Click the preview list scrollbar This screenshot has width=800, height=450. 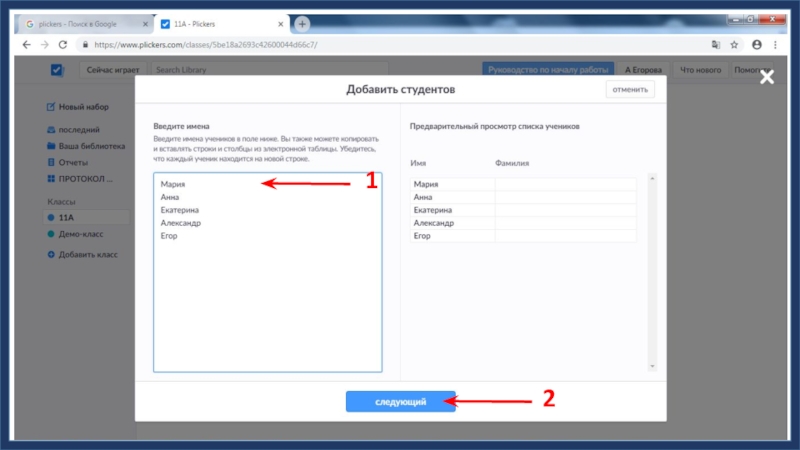(x=653, y=270)
